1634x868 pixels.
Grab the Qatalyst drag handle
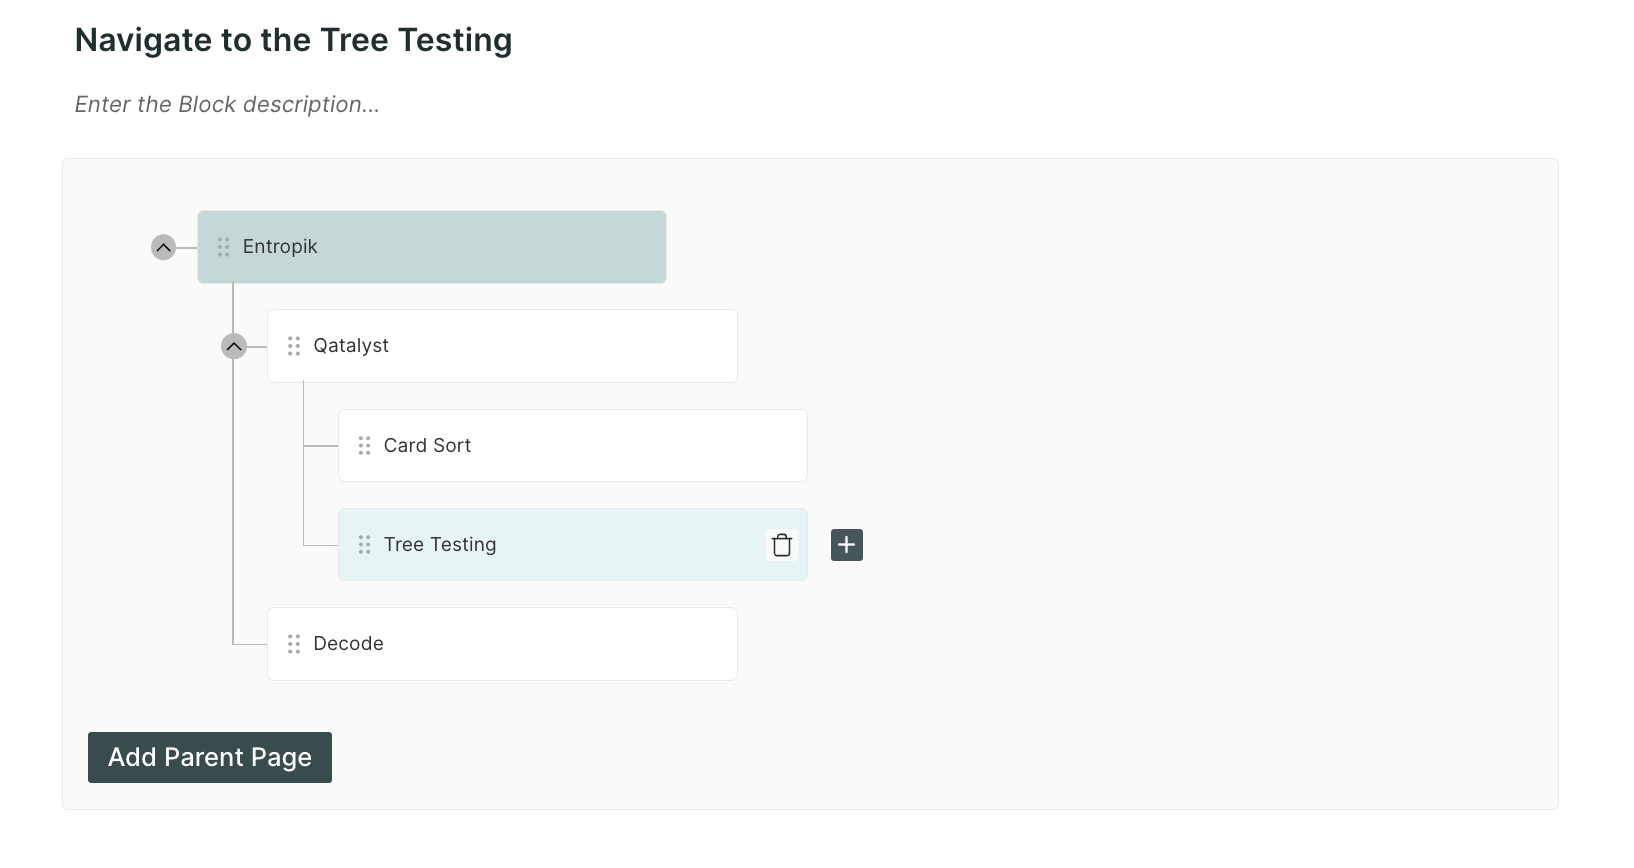294,346
